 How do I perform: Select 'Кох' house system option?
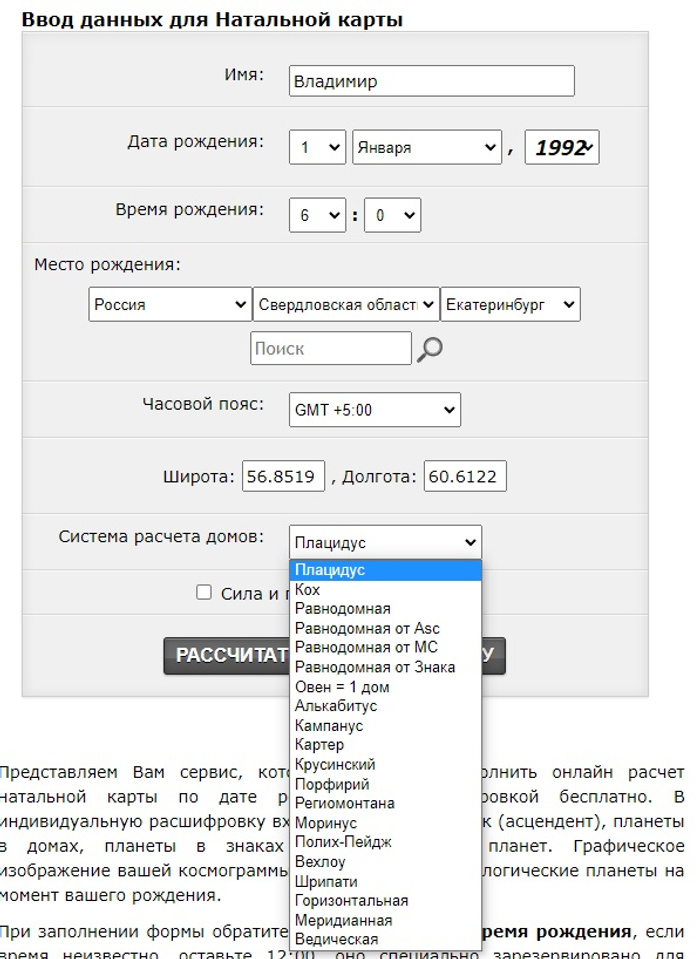tap(308, 590)
